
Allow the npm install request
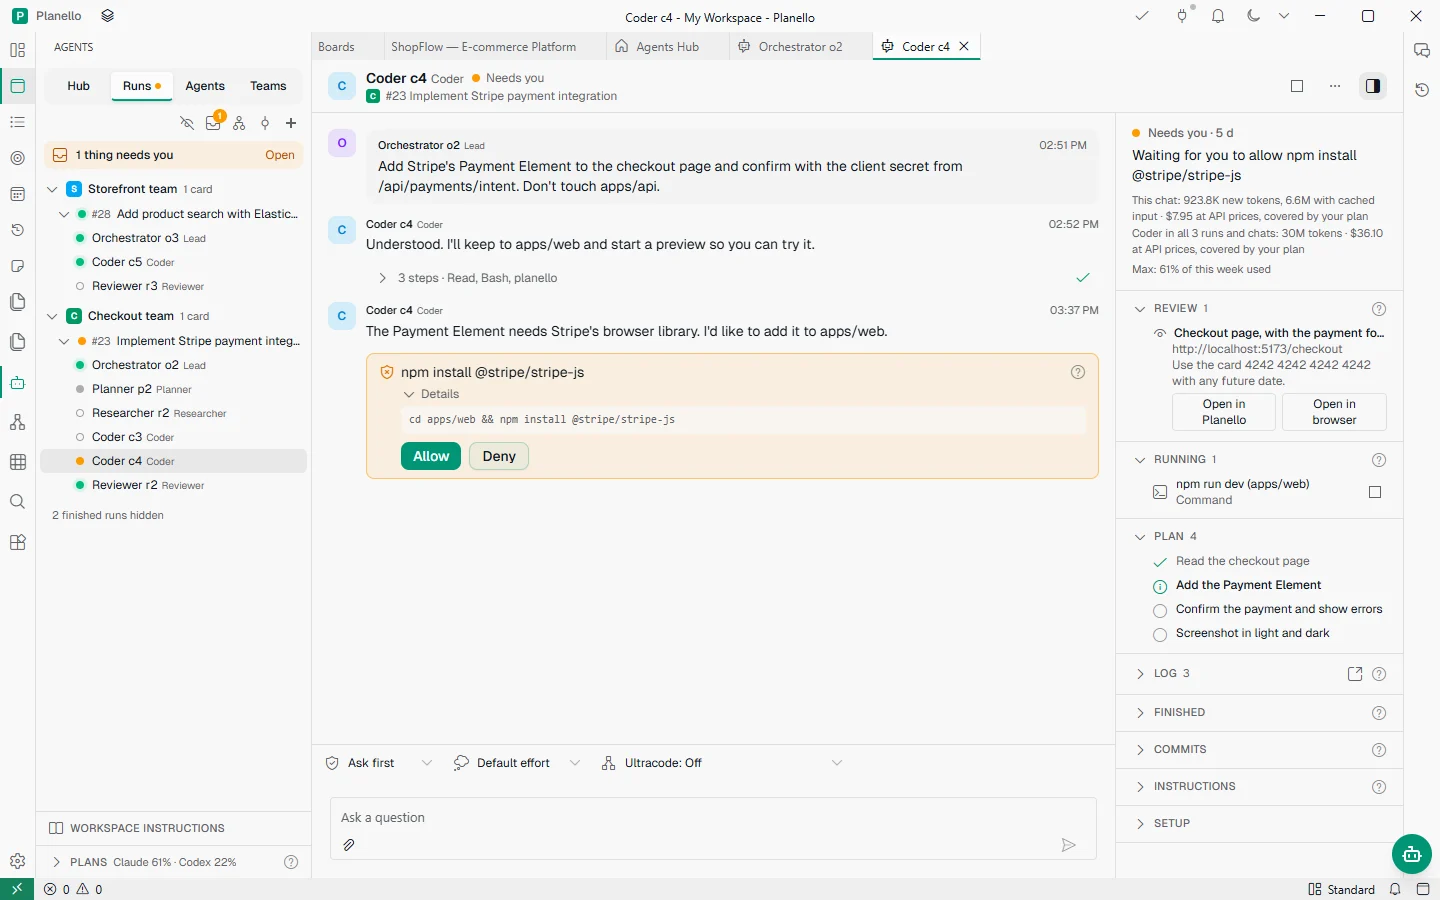point(431,456)
